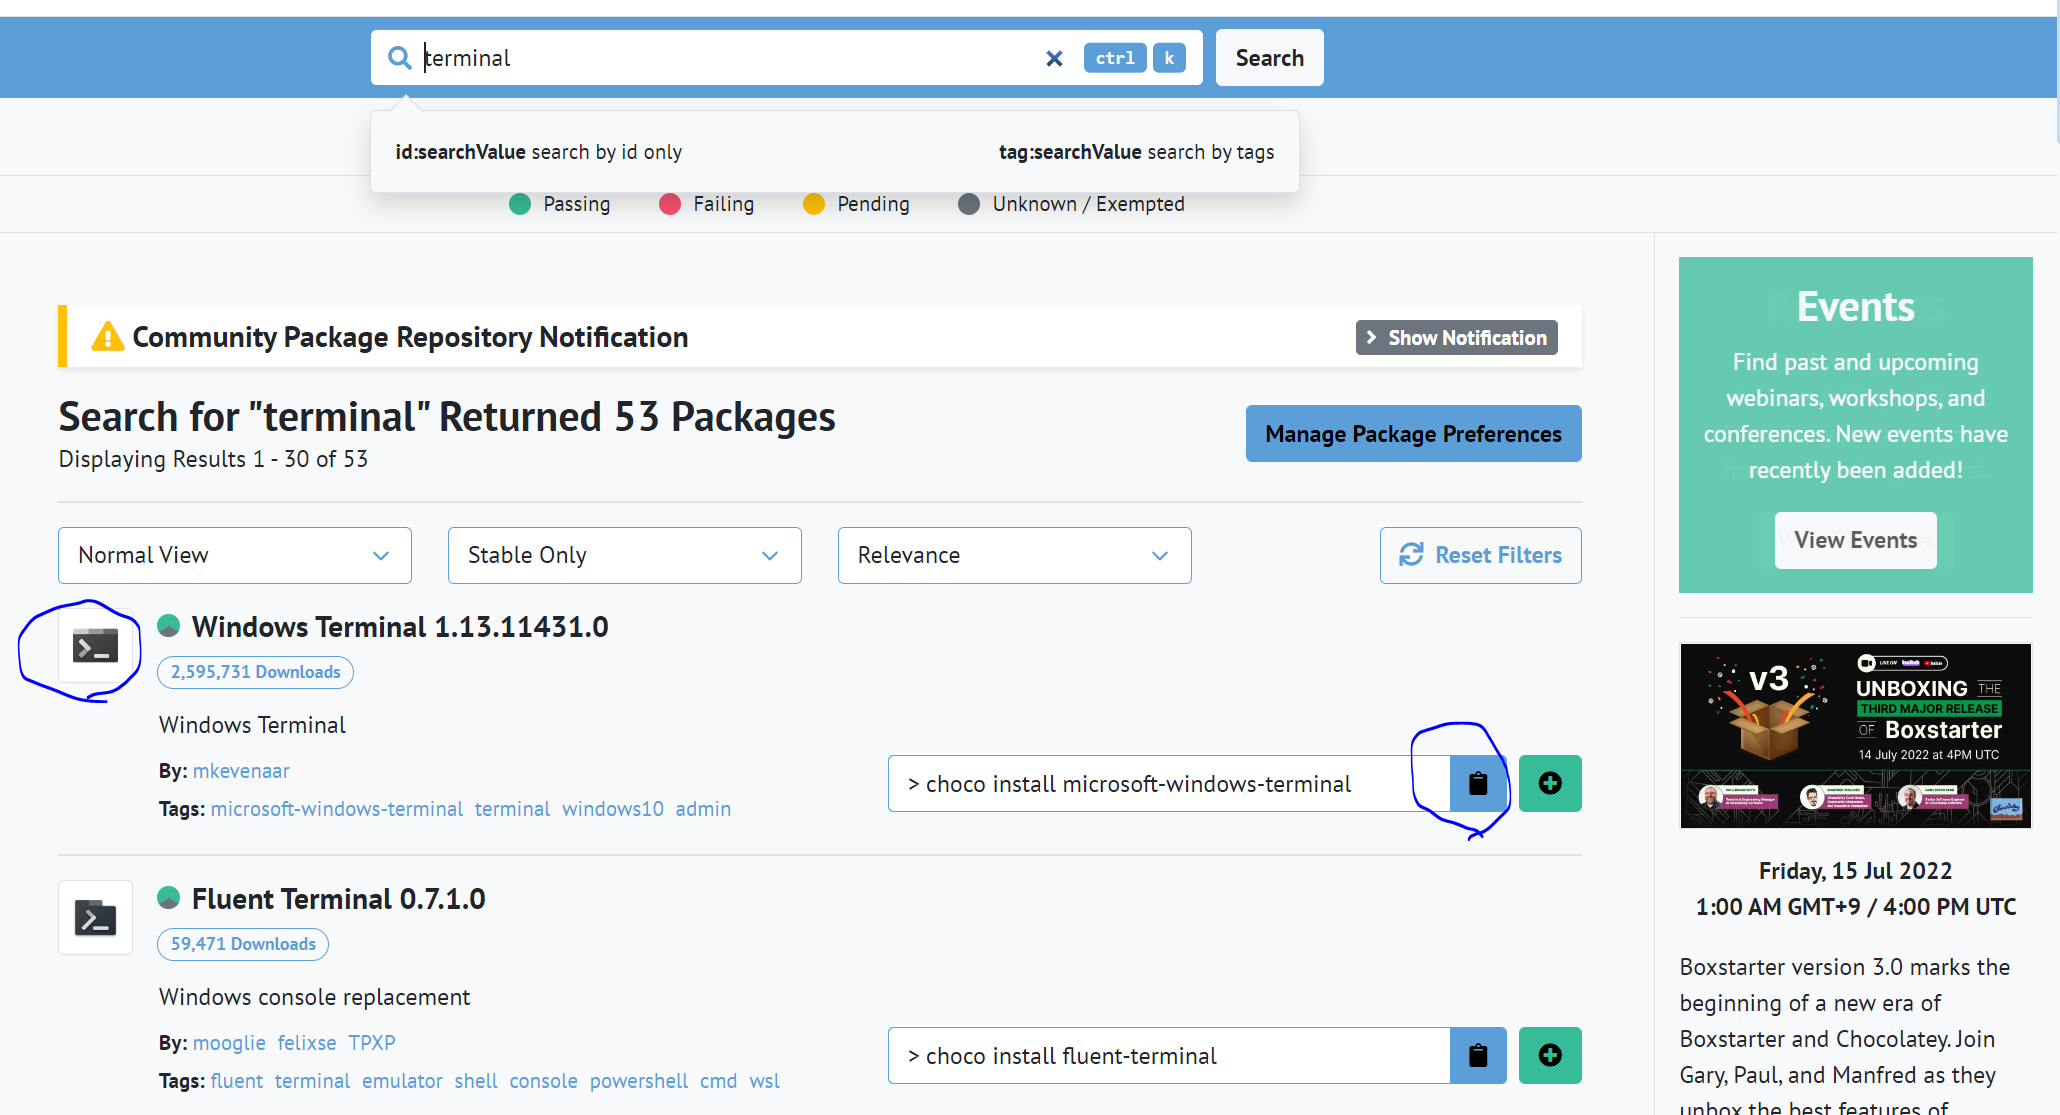Image resolution: width=2060 pixels, height=1115 pixels.
Task: Click inside the terminal search field
Action: 720,58
